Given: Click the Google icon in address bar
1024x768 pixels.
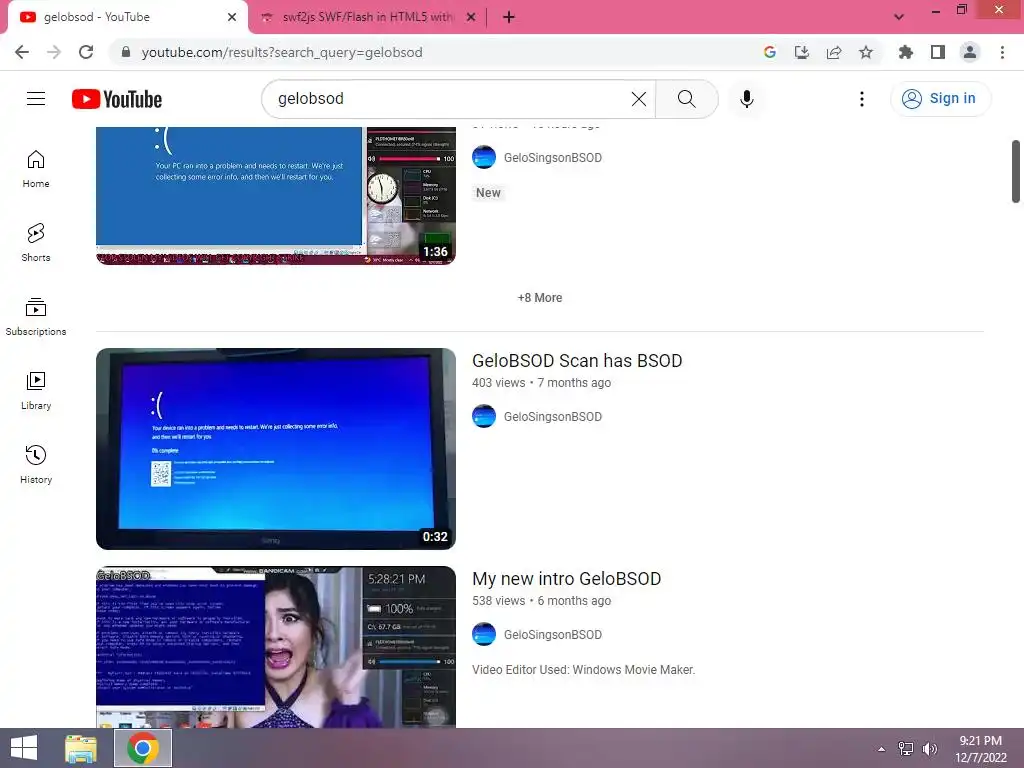Looking at the screenshot, I should point(770,52).
